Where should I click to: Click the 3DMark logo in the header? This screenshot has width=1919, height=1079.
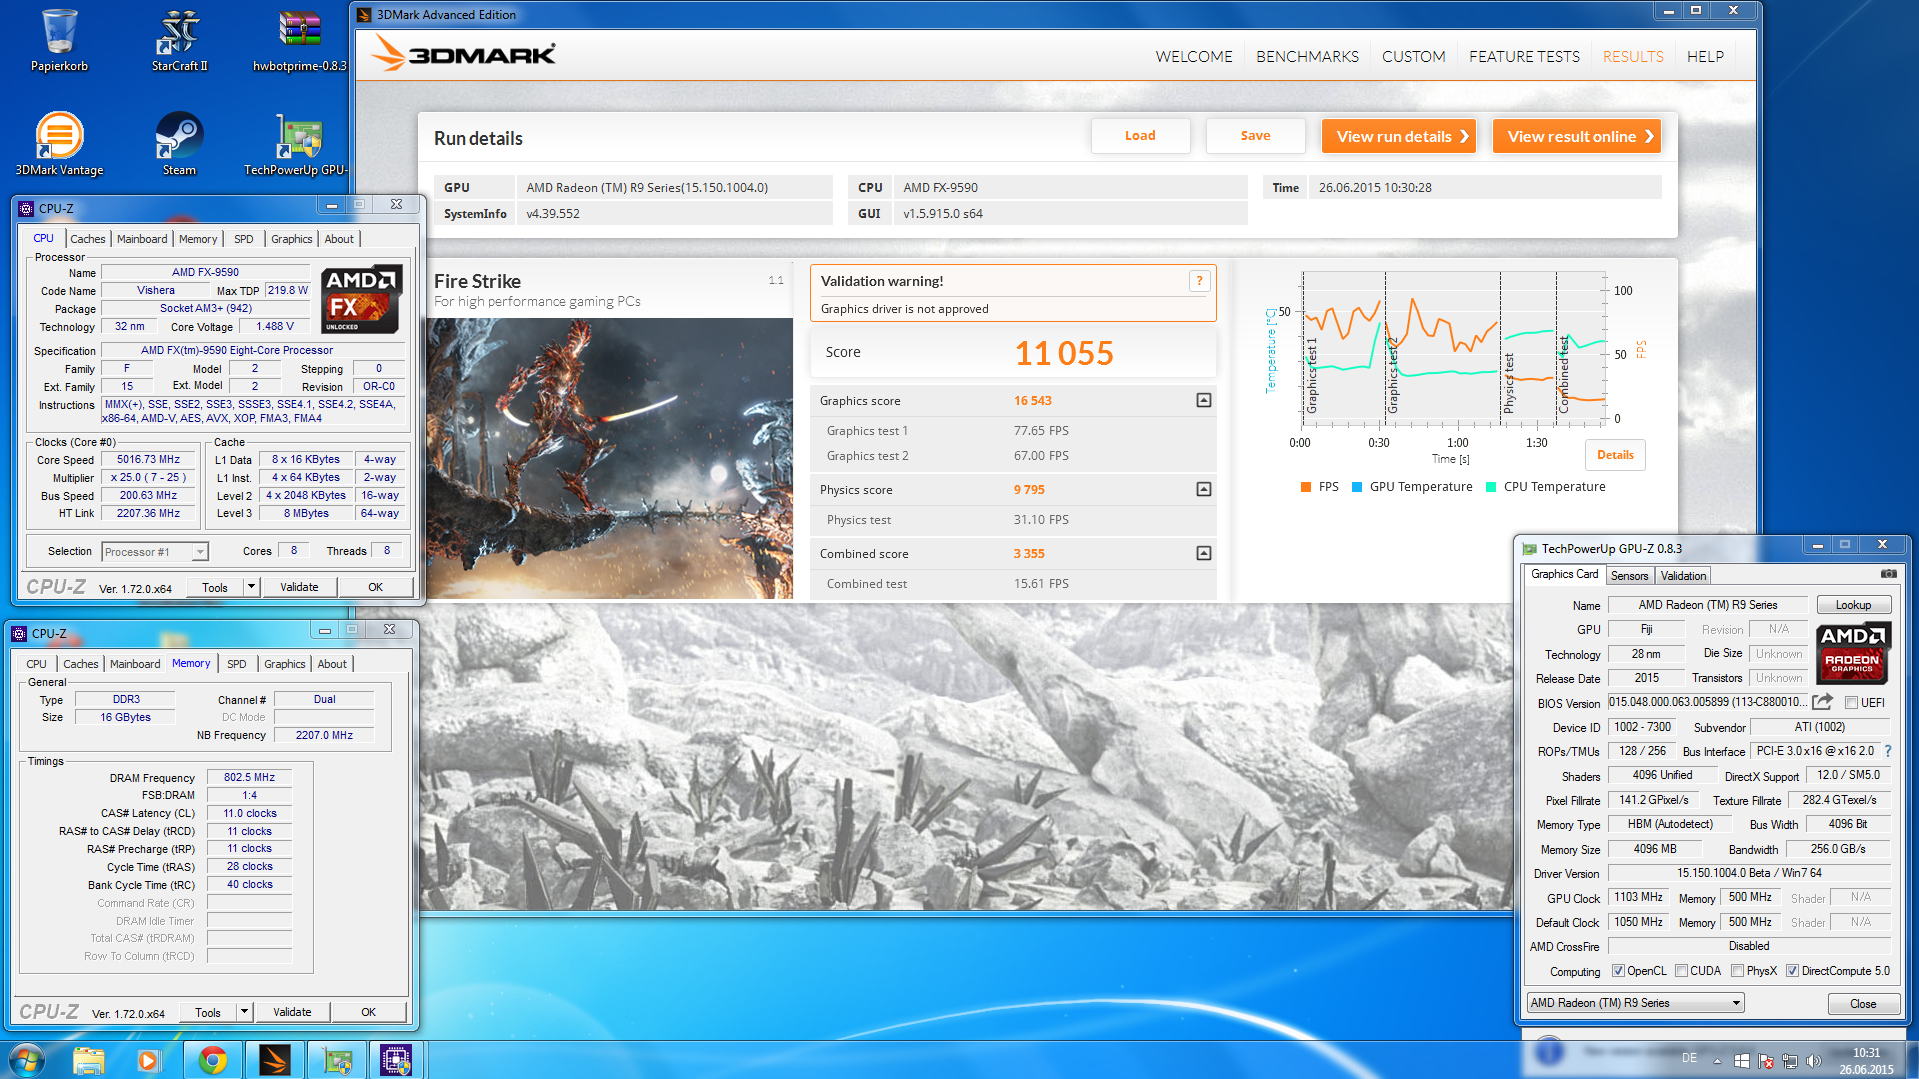click(463, 54)
